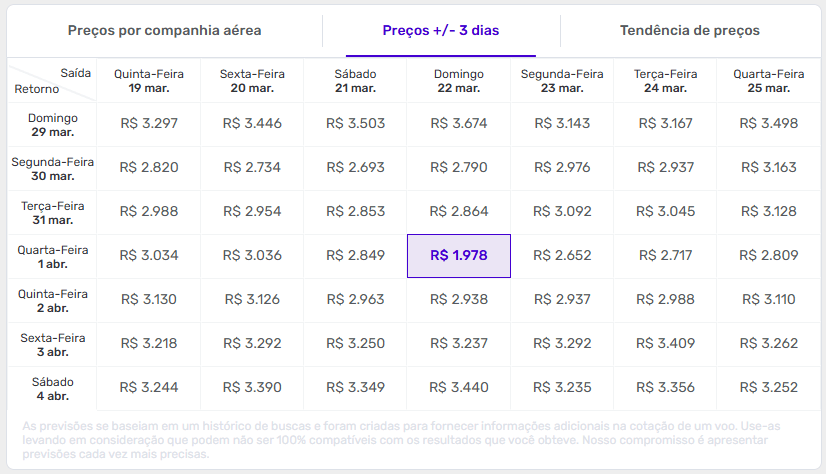The width and height of the screenshot is (826, 474).
Task: Choose the R$ 2.734 fare
Action: click(252, 168)
